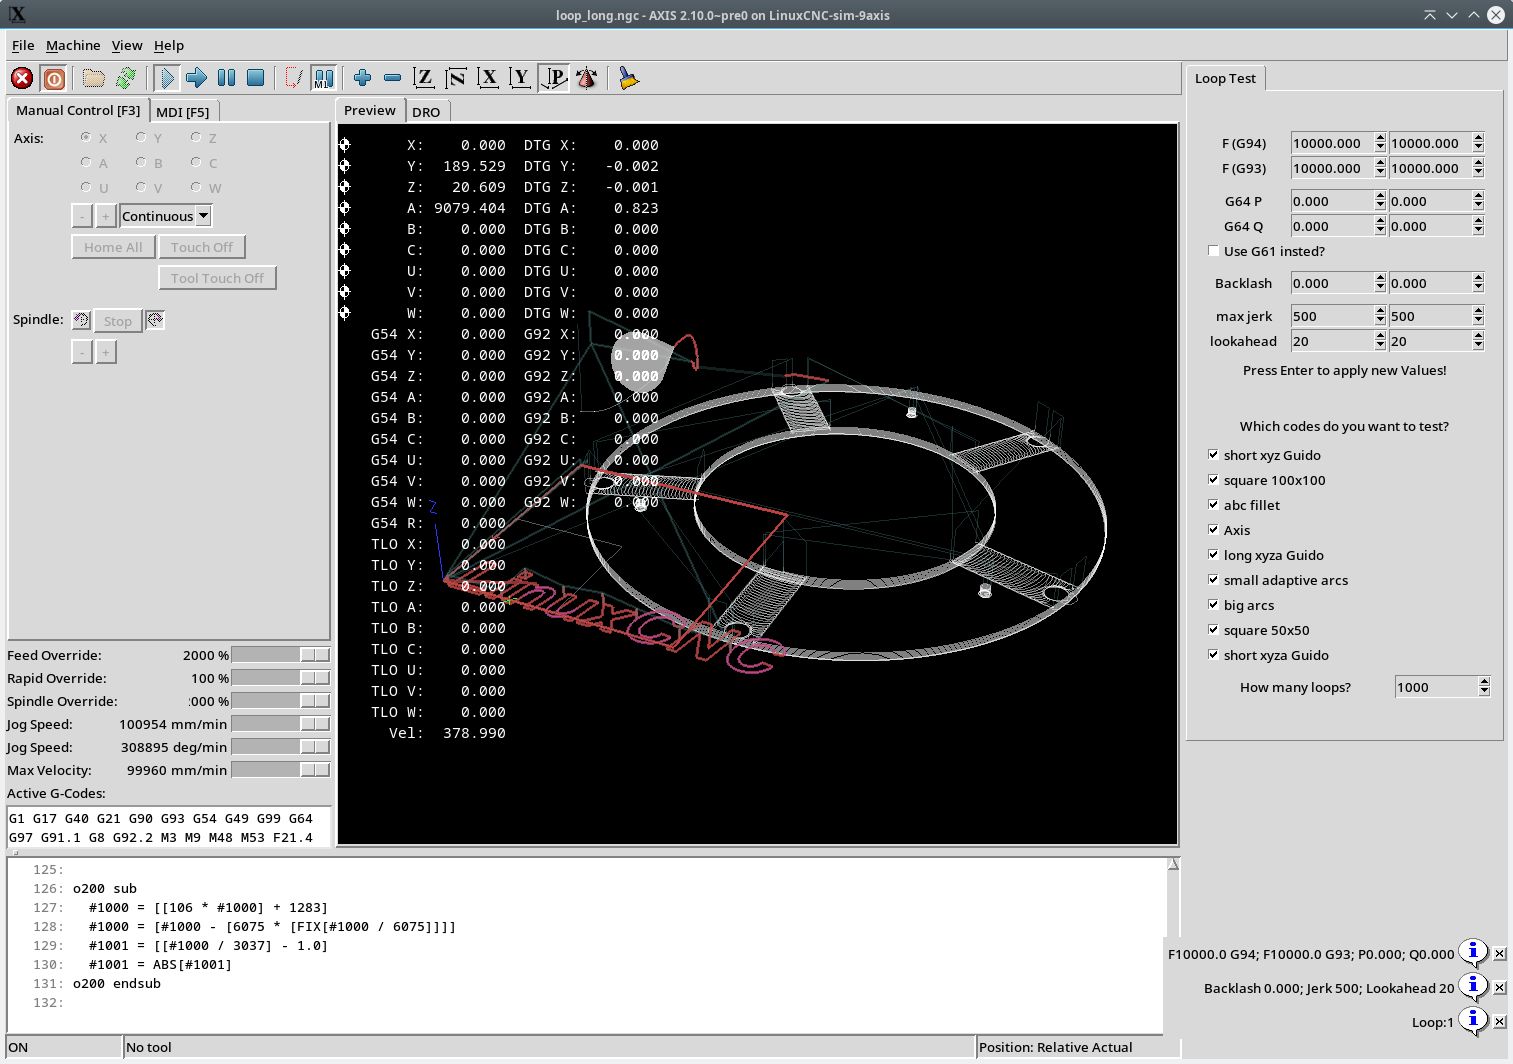Uncheck the abc fillet test

click(1213, 505)
